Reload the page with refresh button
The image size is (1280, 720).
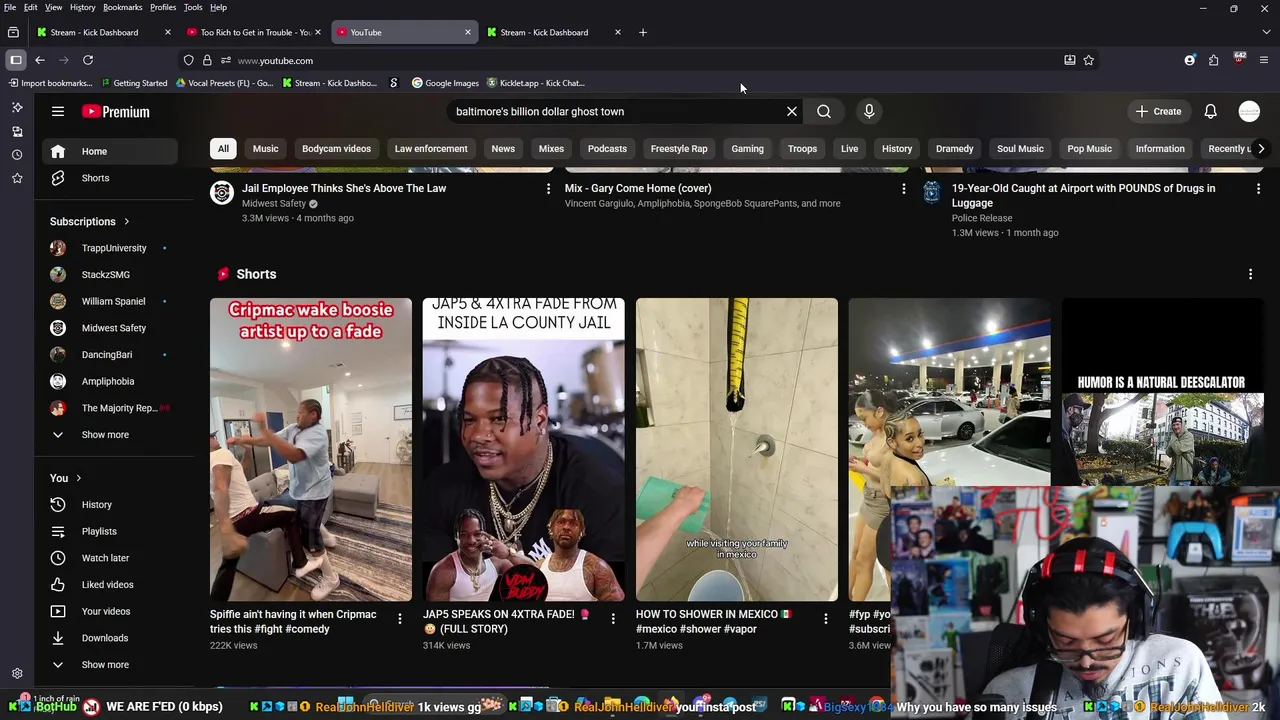point(88,60)
